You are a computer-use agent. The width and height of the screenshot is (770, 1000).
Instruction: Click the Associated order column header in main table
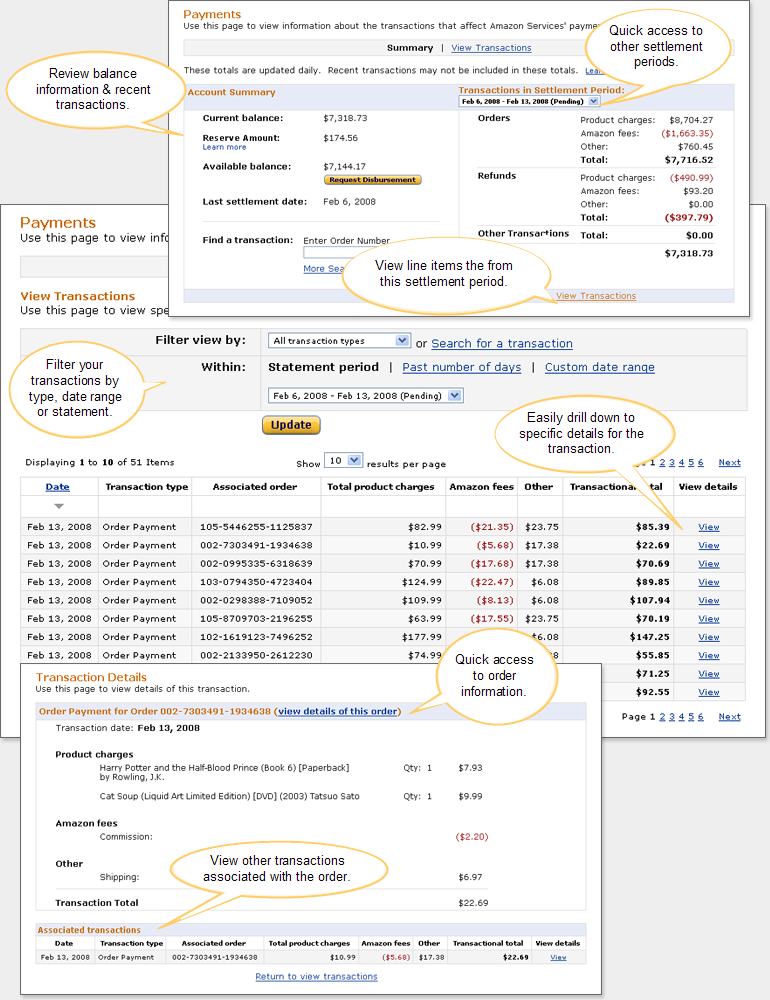pos(255,487)
